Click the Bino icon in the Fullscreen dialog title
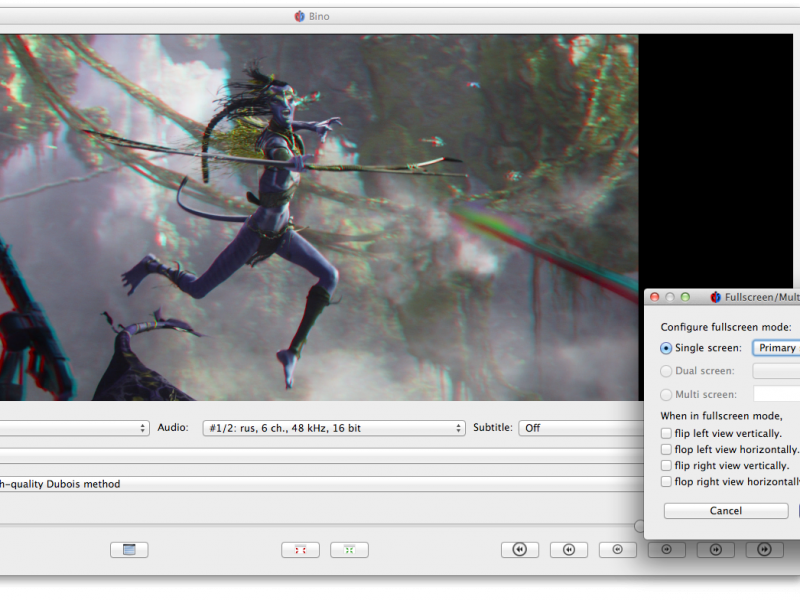This screenshot has width=800, height=600. 715,297
